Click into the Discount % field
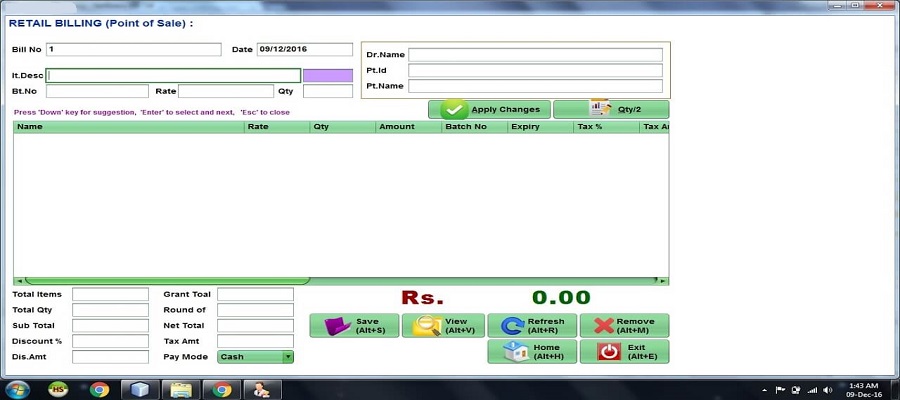900x400 pixels. coord(110,341)
